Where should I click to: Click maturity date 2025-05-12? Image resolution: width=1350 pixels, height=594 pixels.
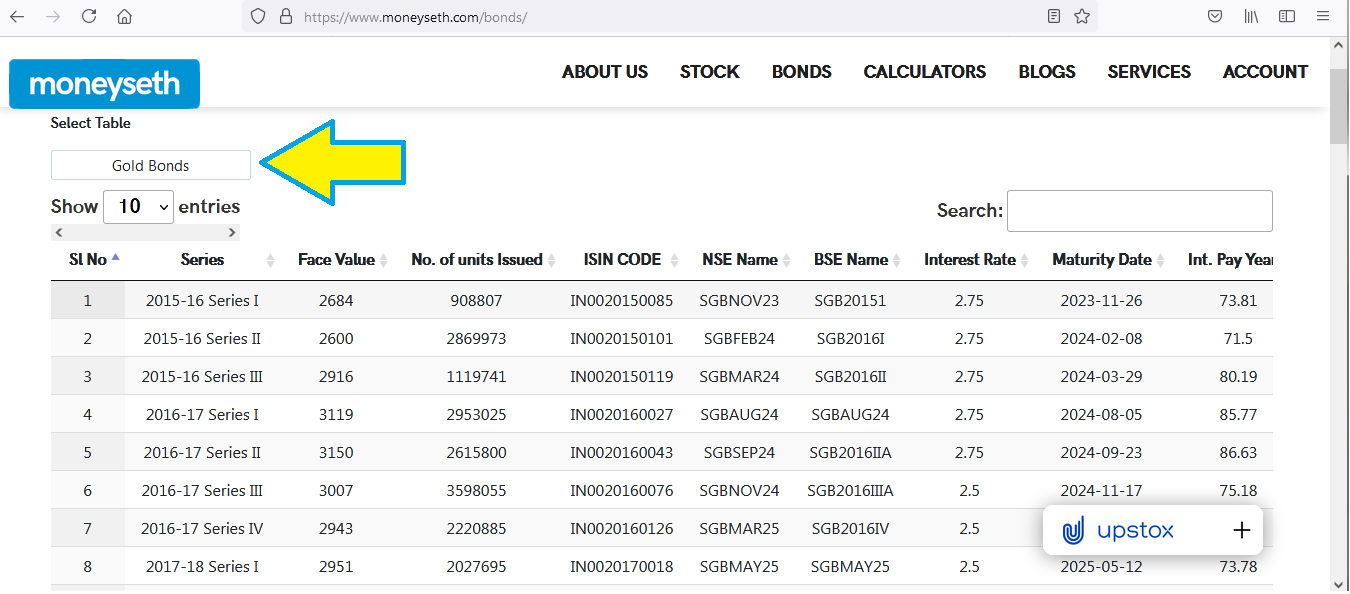(x=1102, y=566)
